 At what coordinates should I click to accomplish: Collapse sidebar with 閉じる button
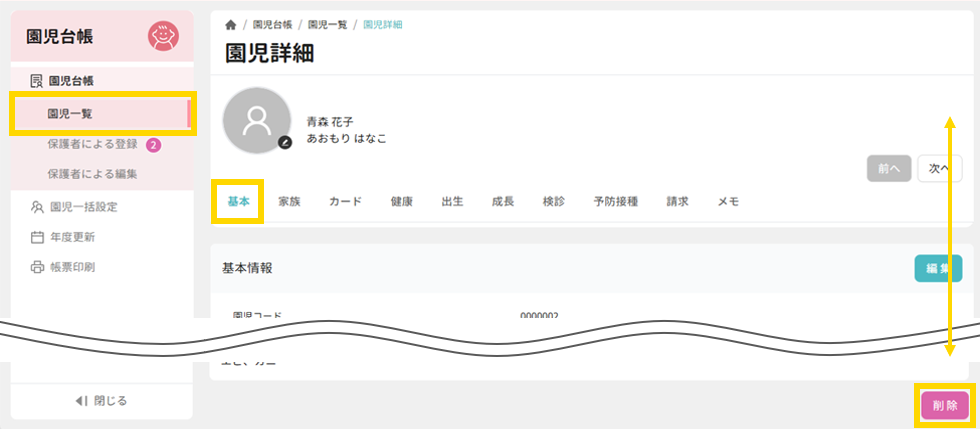[101, 400]
